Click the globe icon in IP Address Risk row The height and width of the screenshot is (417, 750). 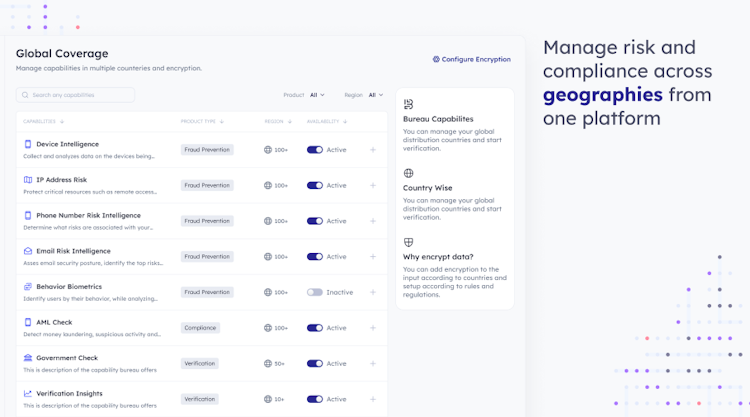[x=268, y=186]
